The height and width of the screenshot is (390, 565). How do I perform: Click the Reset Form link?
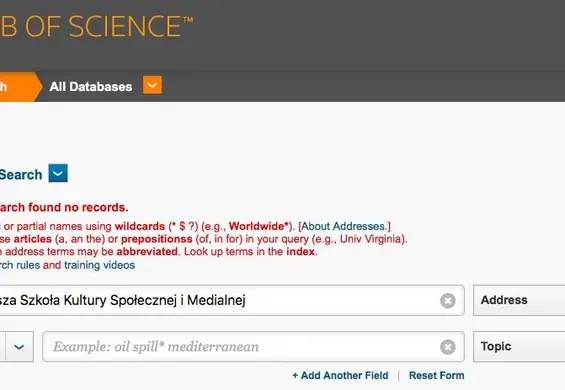click(x=436, y=375)
